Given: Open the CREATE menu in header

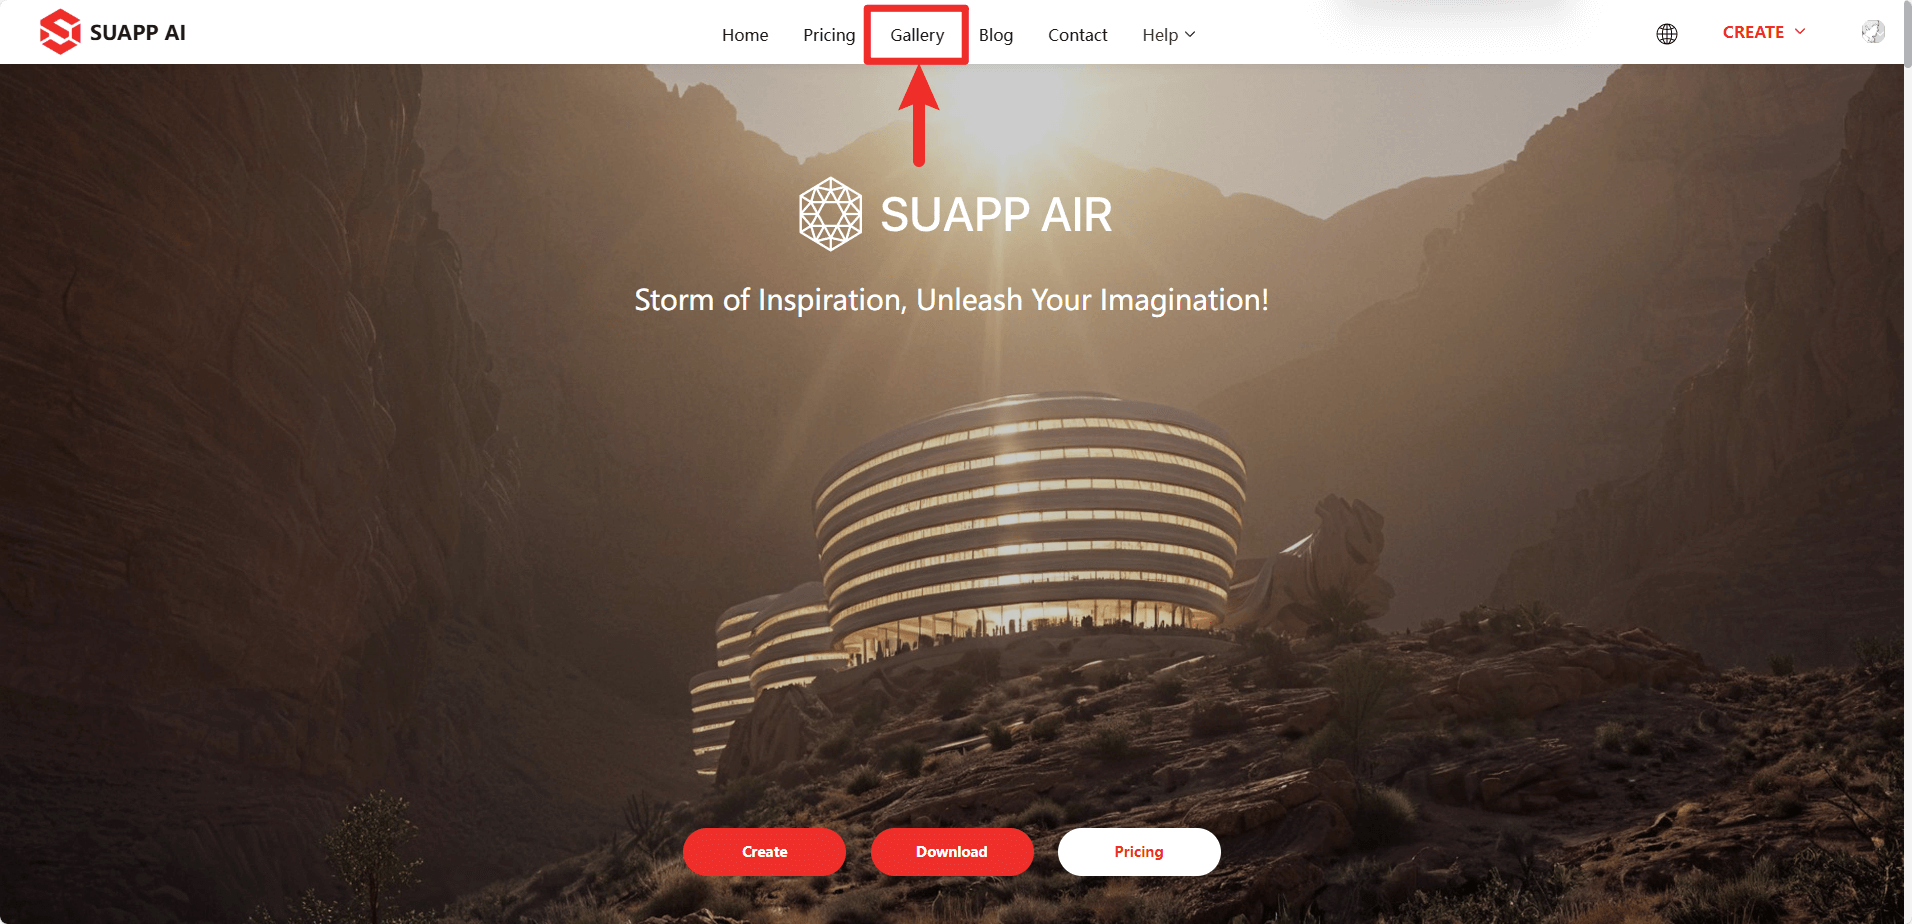Looking at the screenshot, I should [1764, 32].
